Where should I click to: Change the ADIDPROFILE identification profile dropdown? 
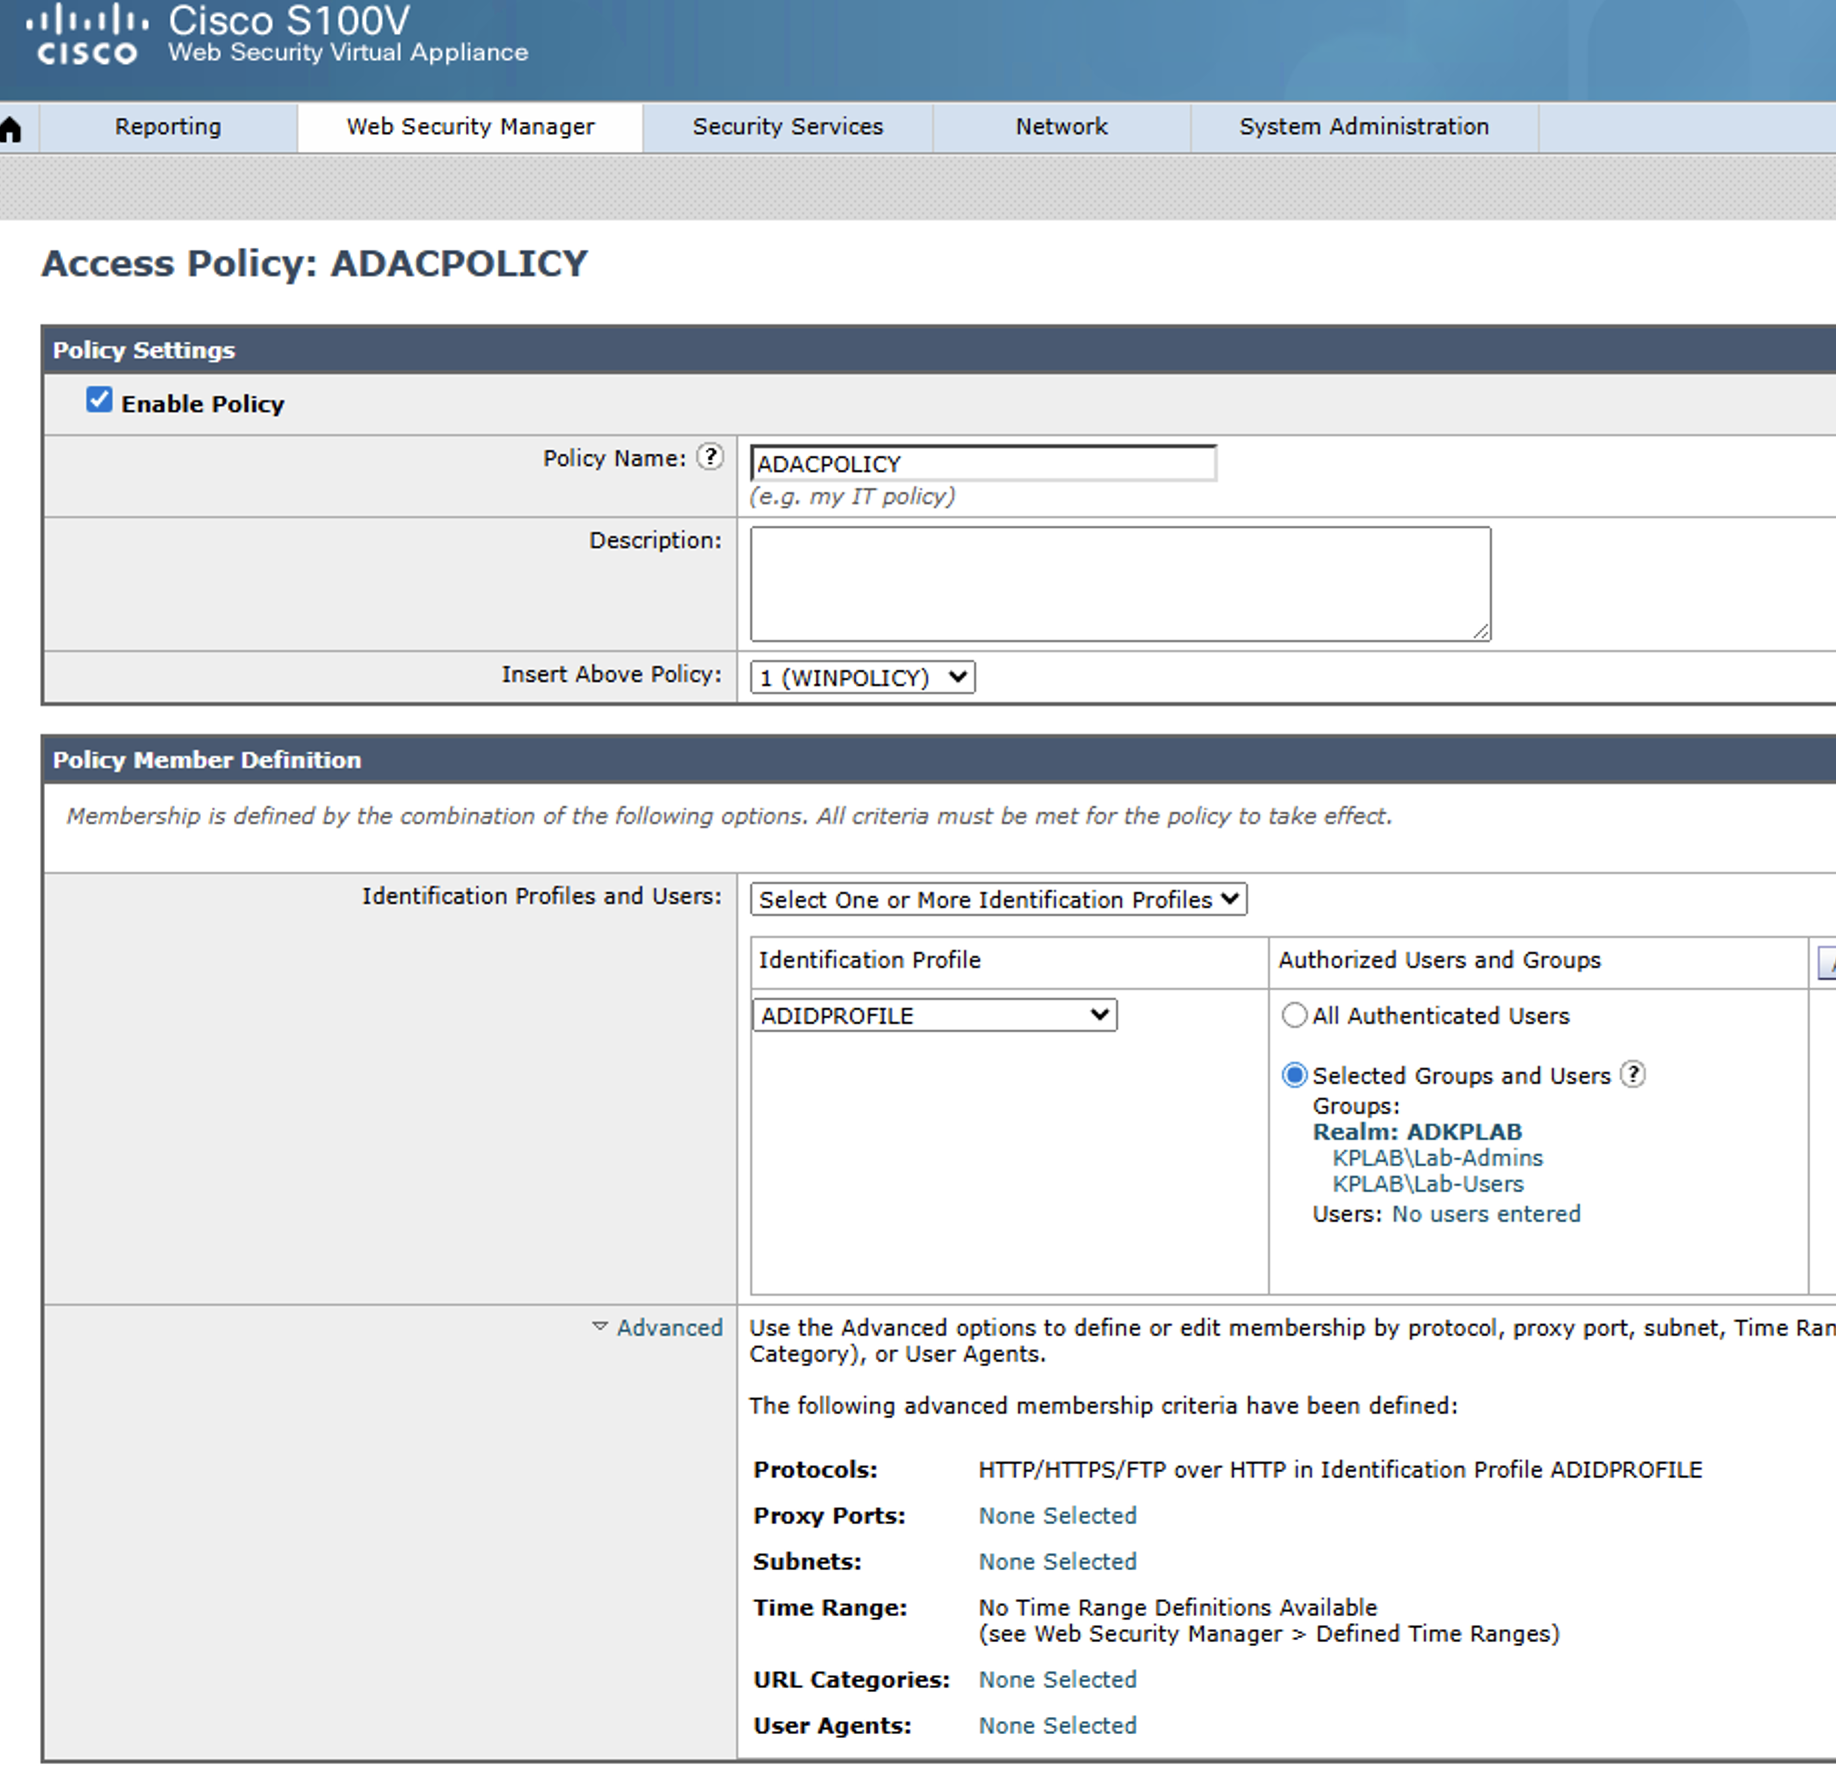934,1015
